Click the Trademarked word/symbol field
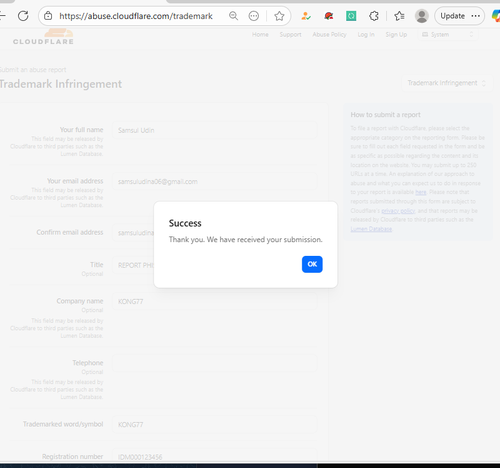Image resolution: width=500 pixels, height=468 pixels. pos(215,425)
